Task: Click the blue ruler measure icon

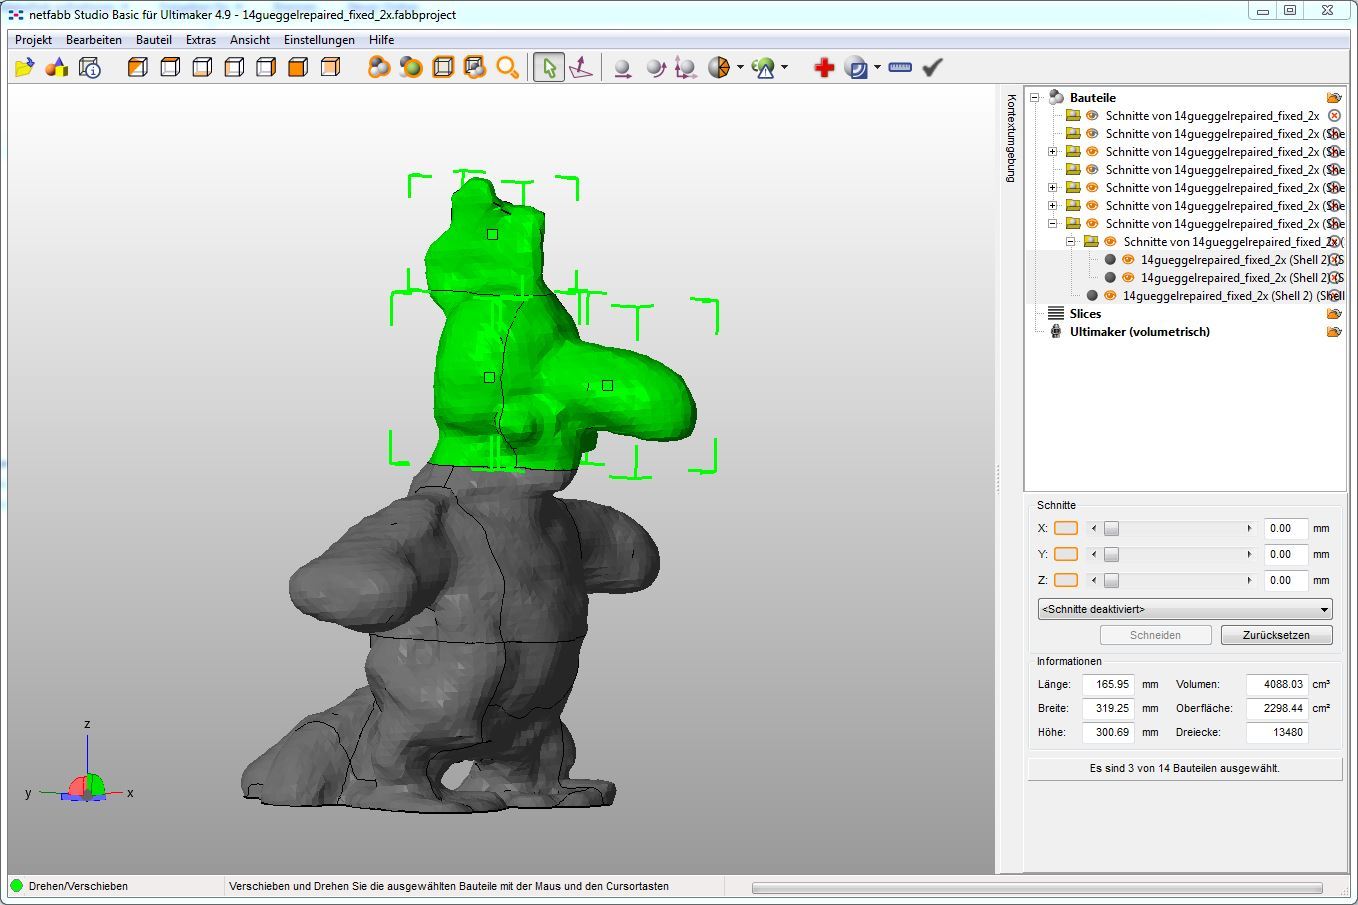Action: pos(900,67)
